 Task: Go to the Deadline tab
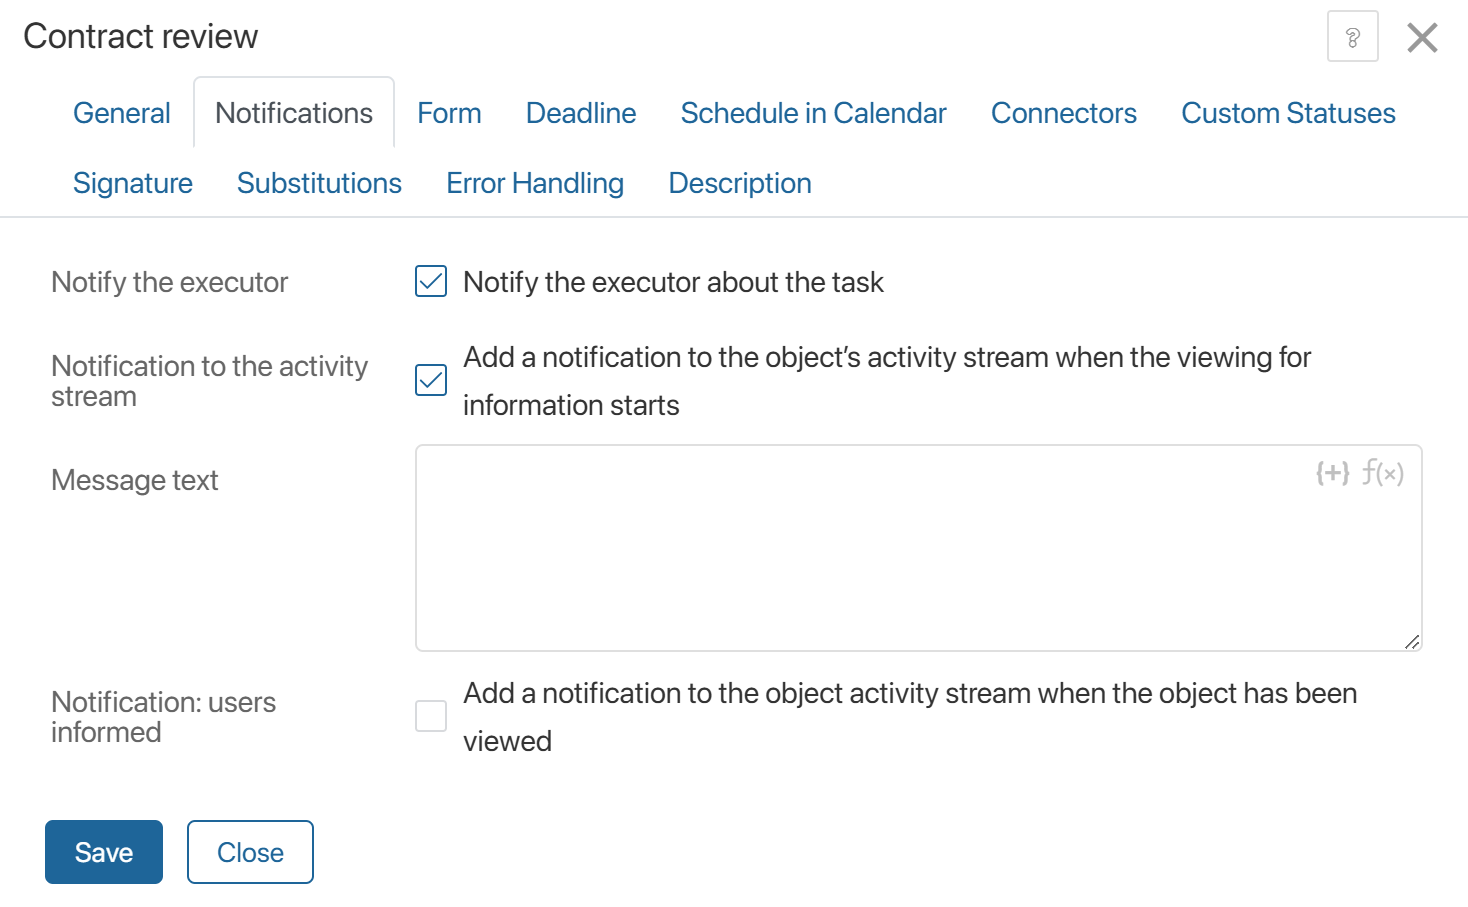click(581, 114)
